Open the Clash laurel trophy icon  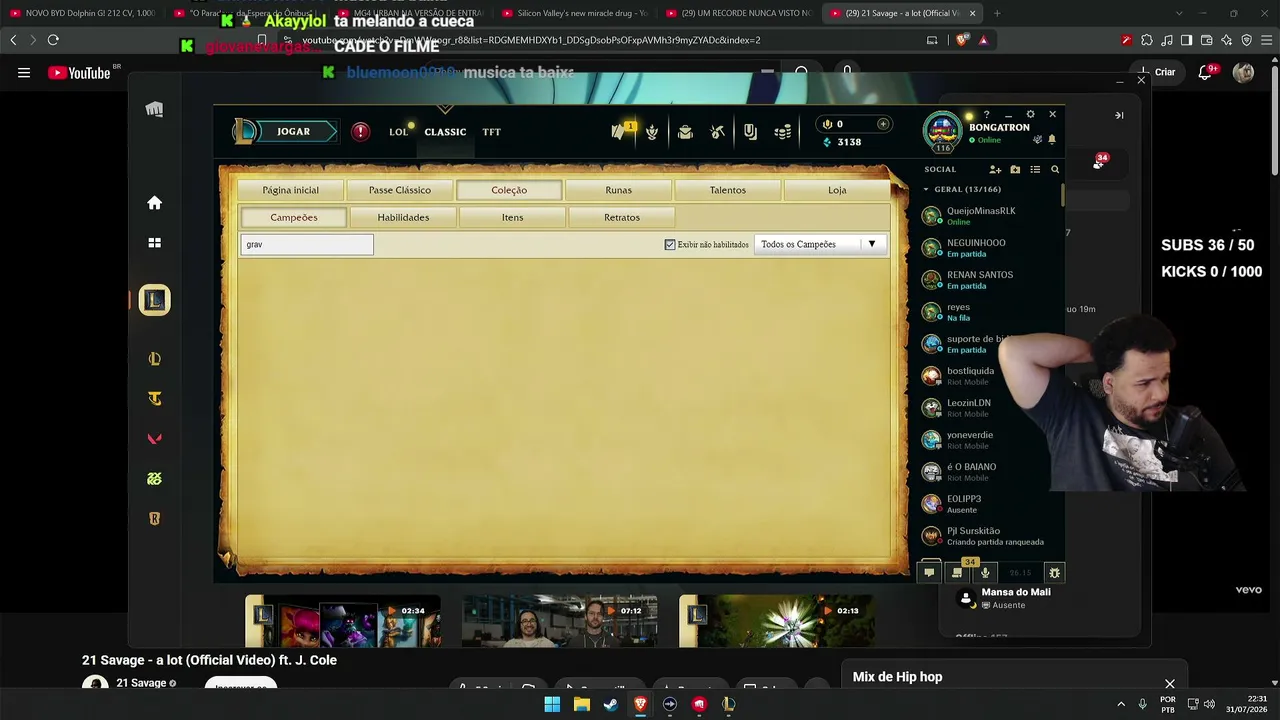point(652,132)
